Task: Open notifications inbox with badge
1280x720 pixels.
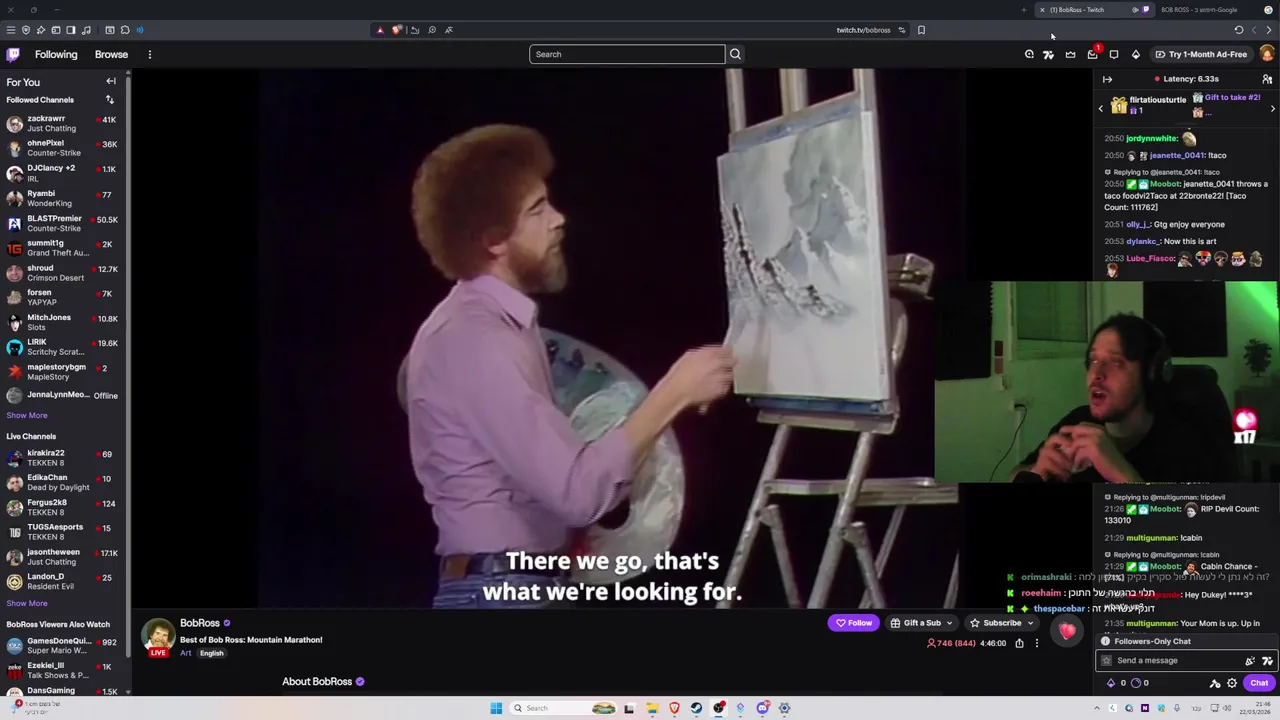Action: 1093,54
